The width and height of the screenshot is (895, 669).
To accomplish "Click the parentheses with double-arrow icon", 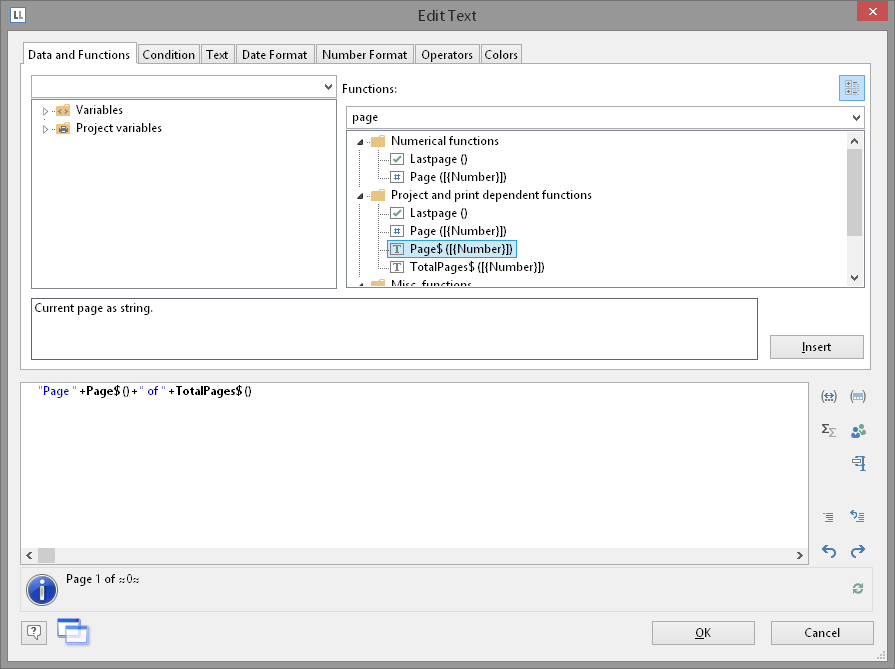I will click(x=828, y=397).
